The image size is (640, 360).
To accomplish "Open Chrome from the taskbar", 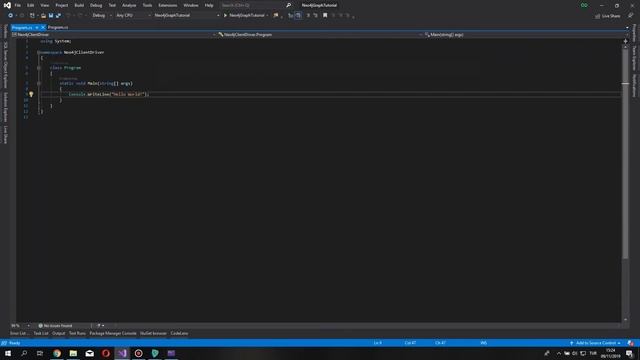I will pyautogui.click(x=57, y=353).
